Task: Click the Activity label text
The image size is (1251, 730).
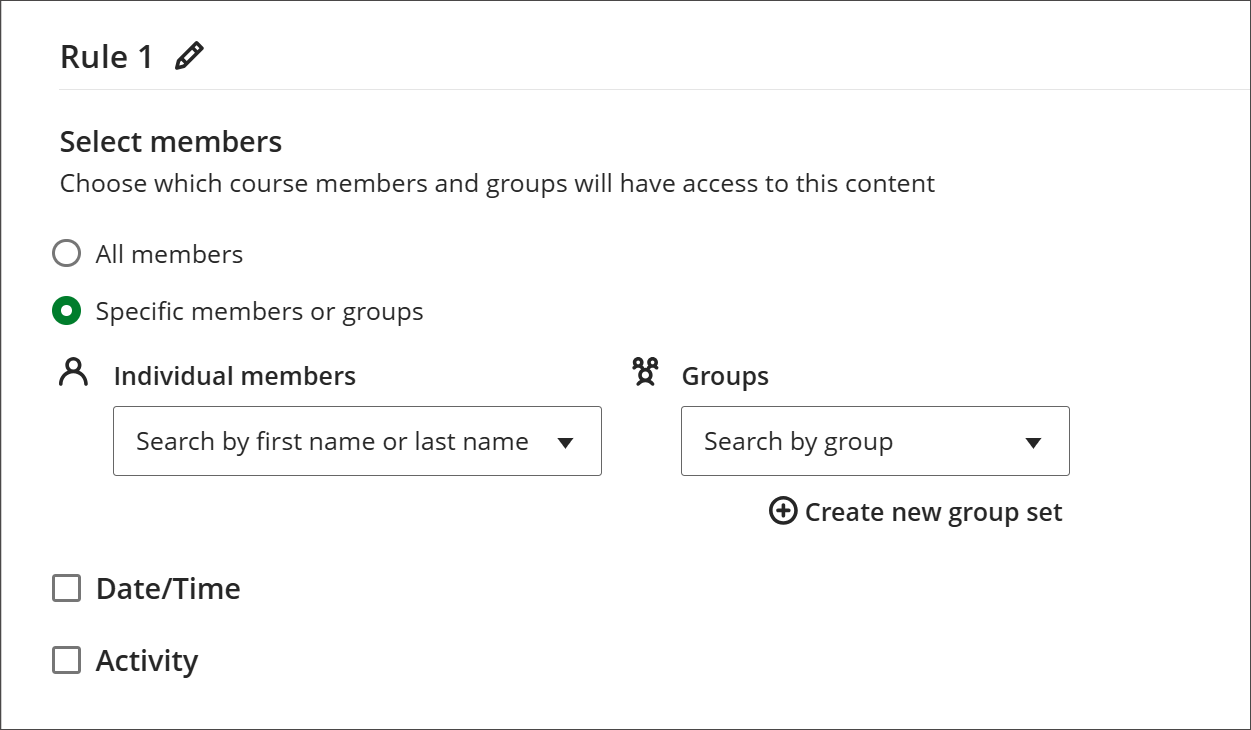Action: coord(147,660)
